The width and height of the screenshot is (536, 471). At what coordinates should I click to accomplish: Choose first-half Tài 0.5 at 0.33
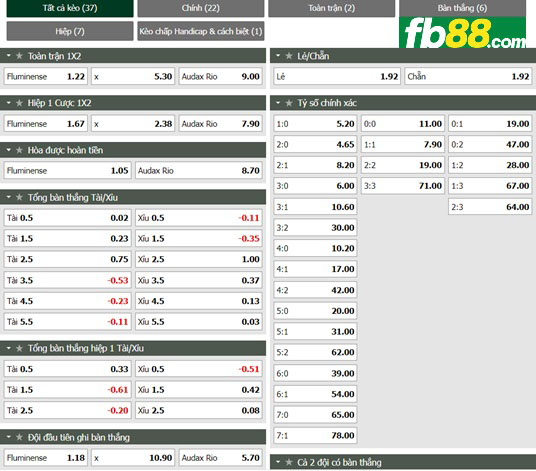coord(67,369)
